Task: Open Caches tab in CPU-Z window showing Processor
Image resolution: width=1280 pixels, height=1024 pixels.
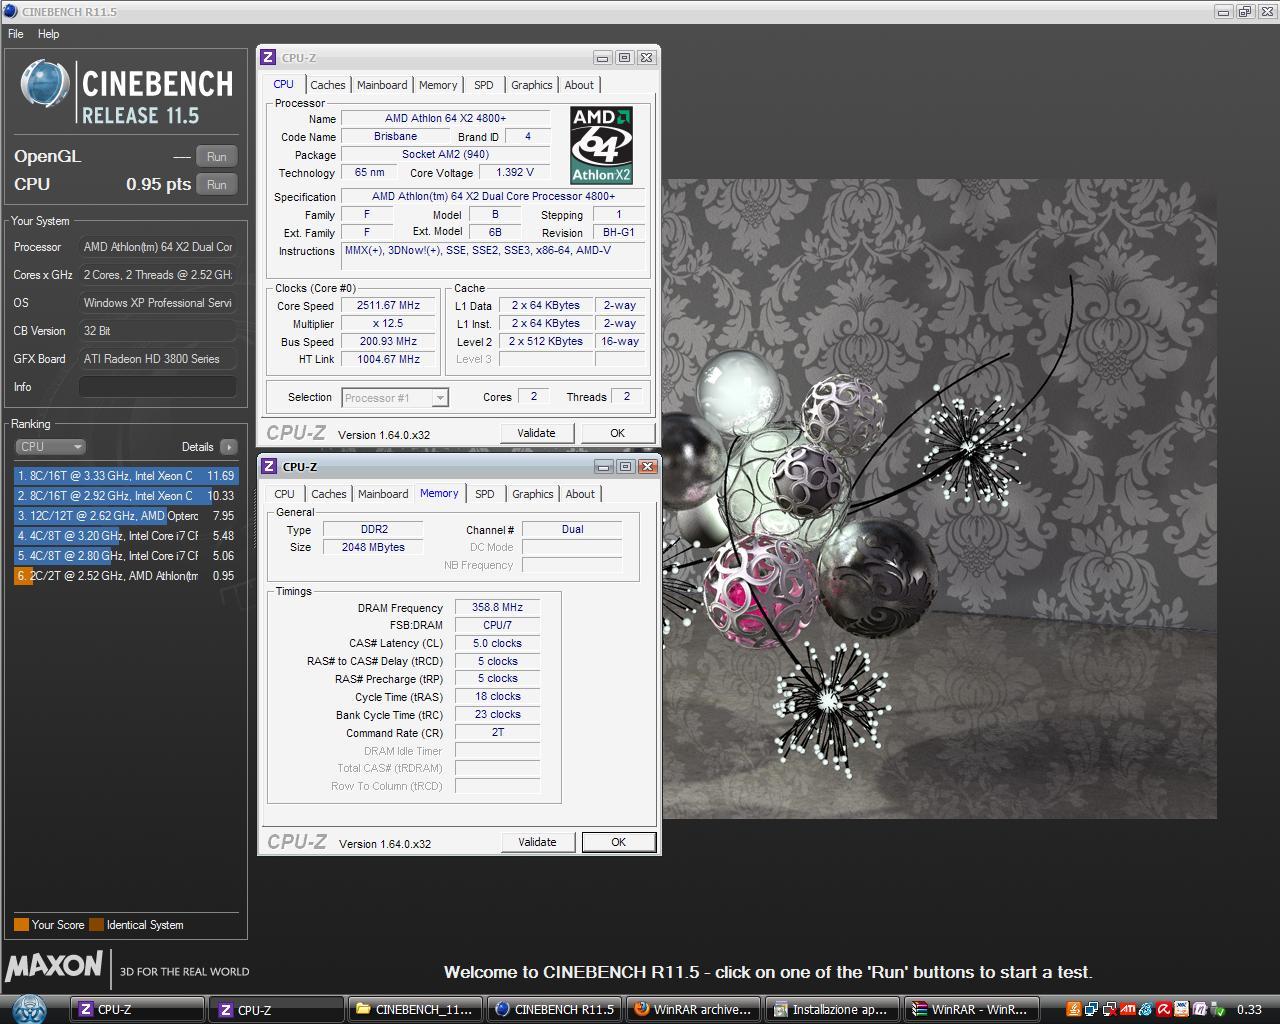Action: pyautogui.click(x=327, y=85)
